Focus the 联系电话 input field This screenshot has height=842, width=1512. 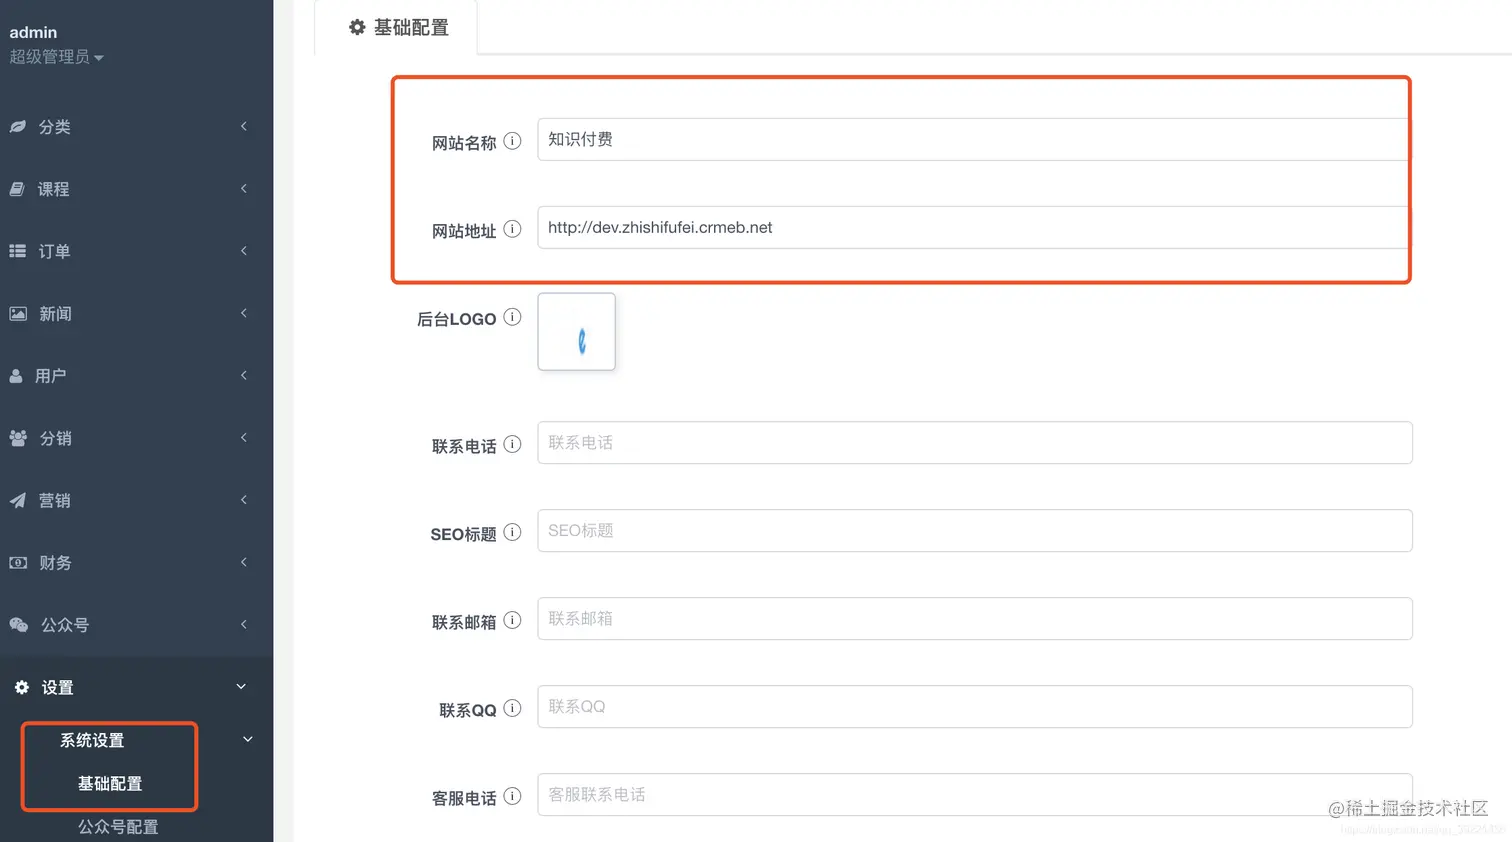pos(975,443)
